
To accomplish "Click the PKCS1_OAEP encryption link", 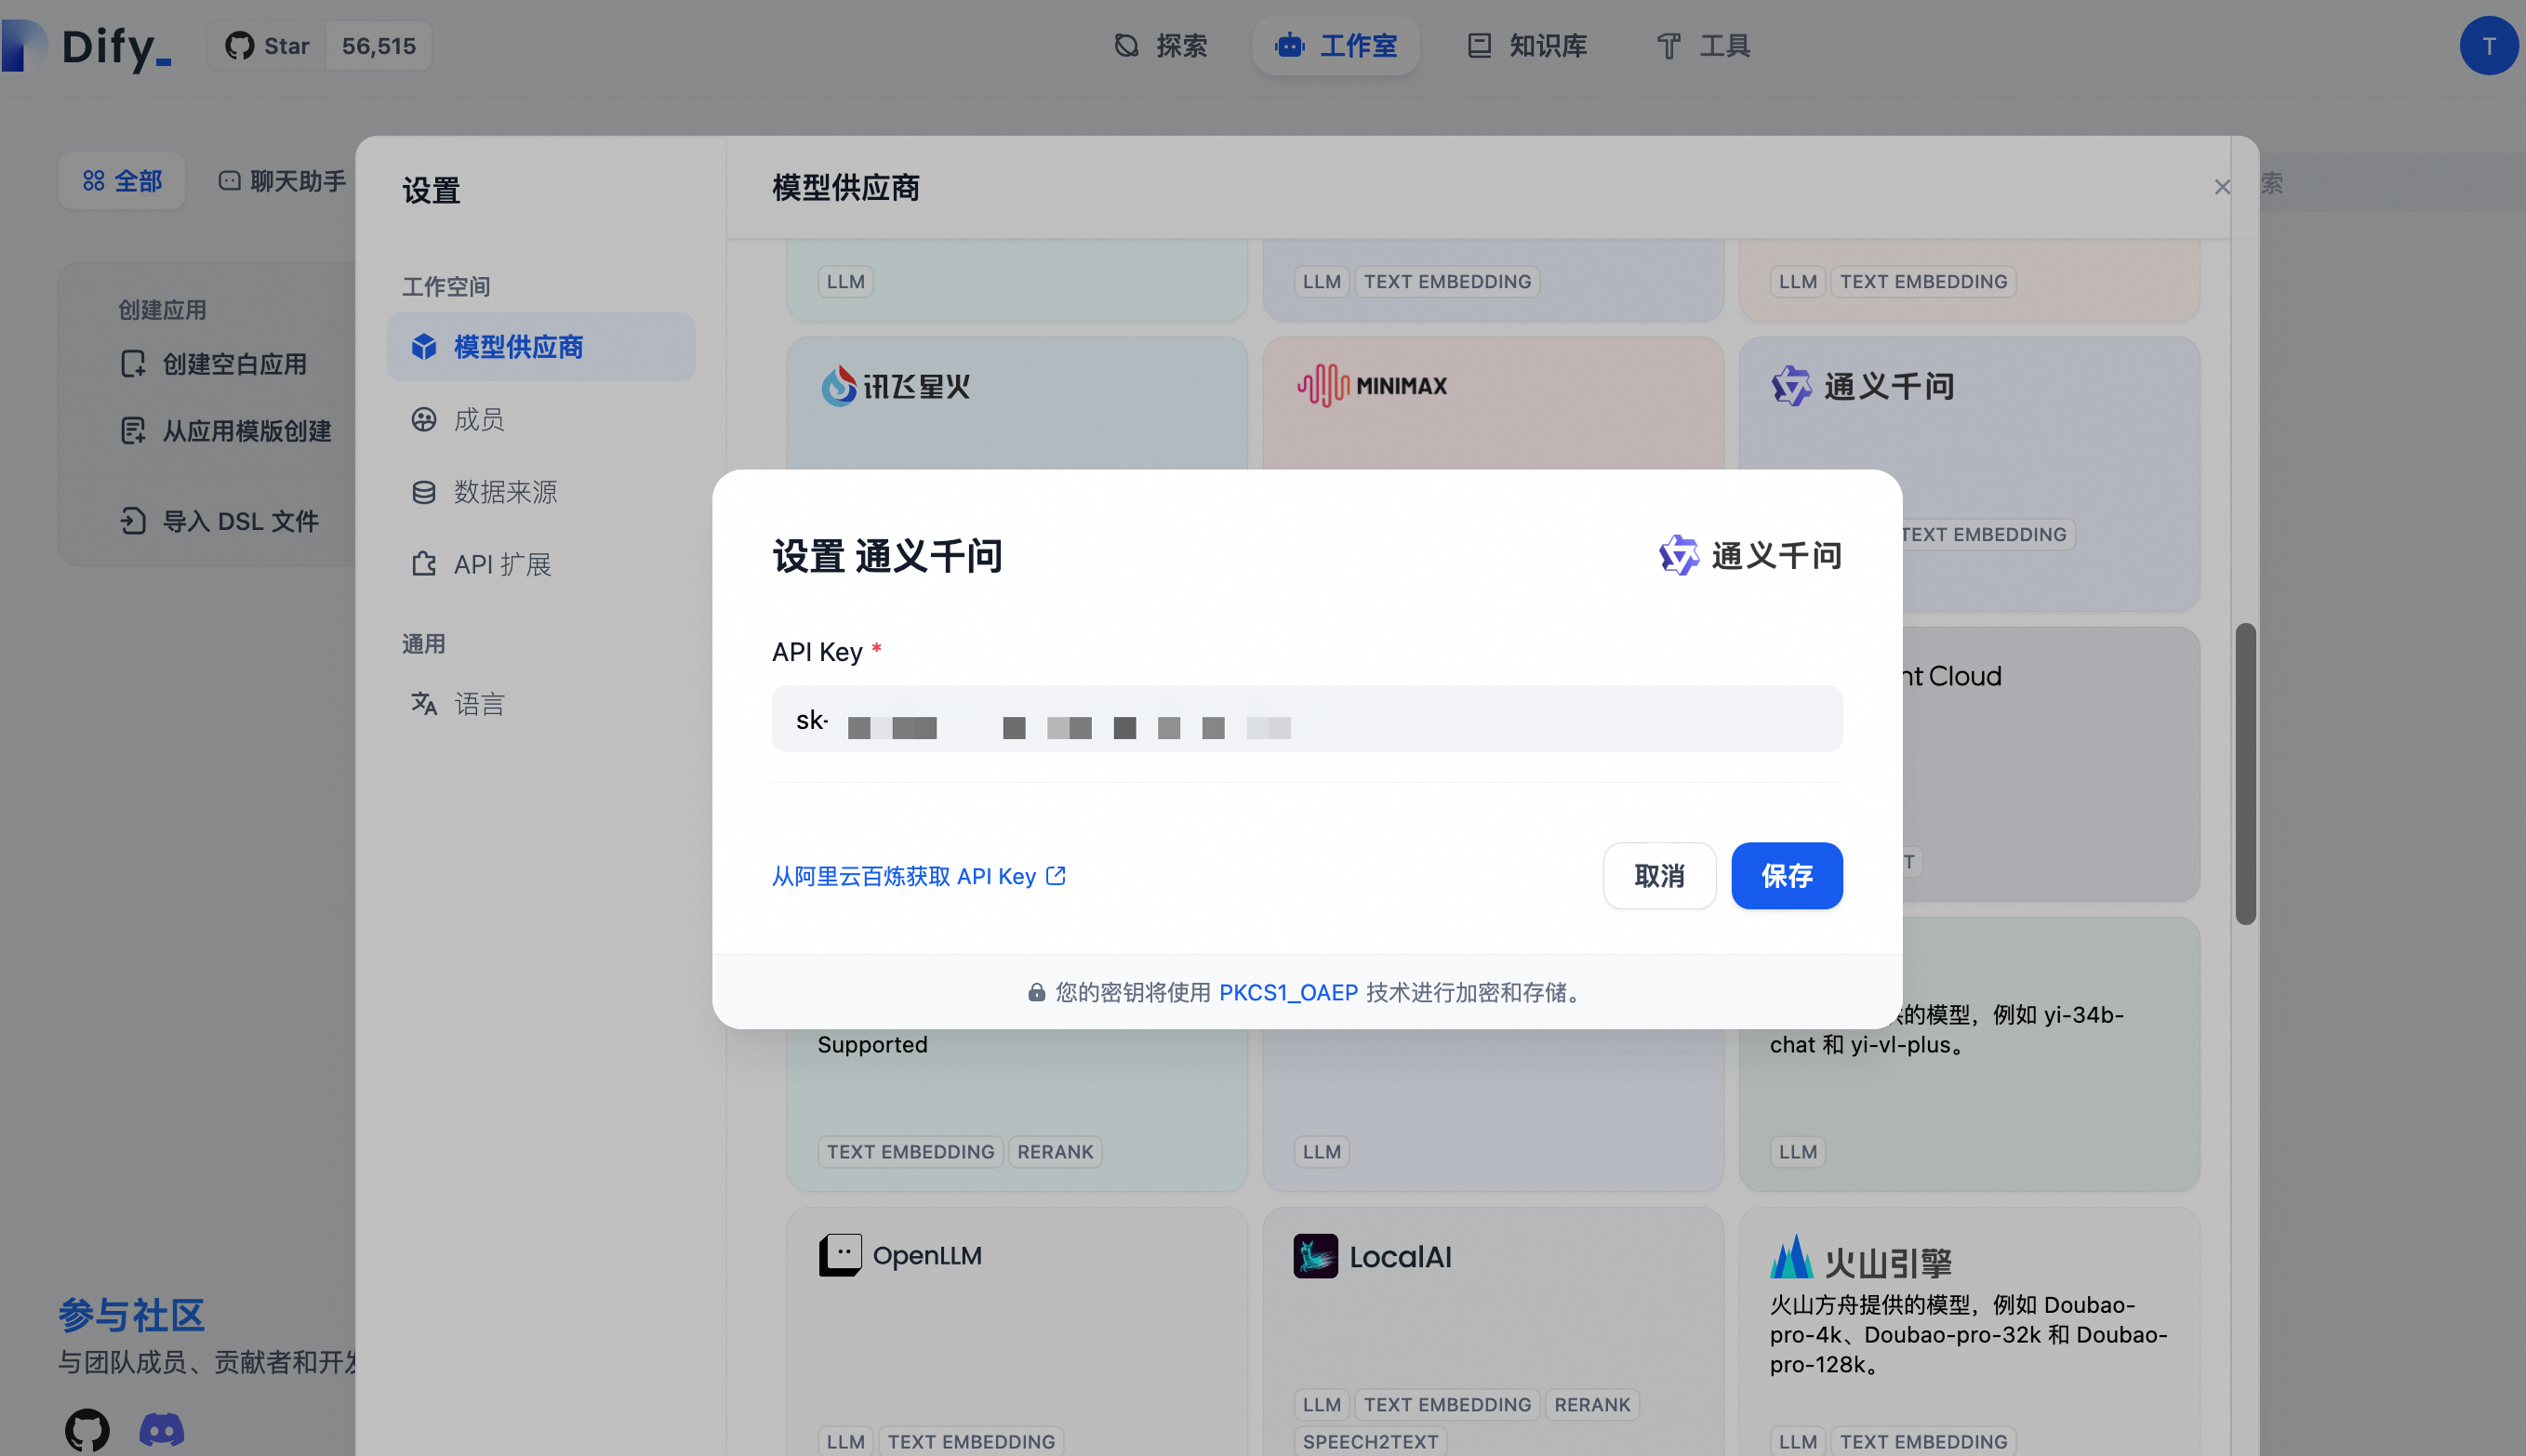I will pyautogui.click(x=1288, y=992).
